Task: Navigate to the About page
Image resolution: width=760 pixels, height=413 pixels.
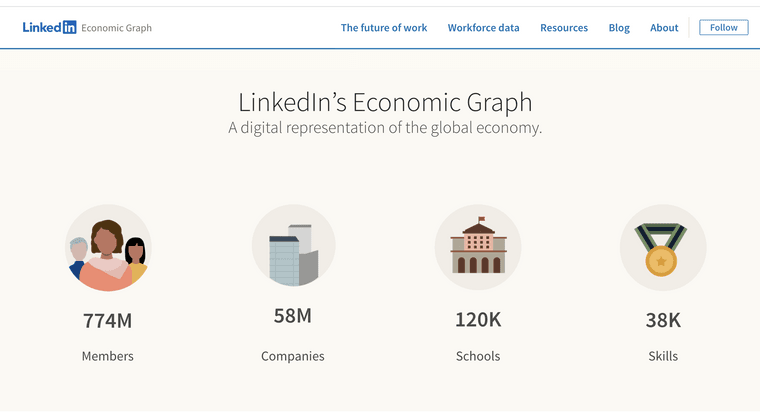Action: (x=664, y=28)
